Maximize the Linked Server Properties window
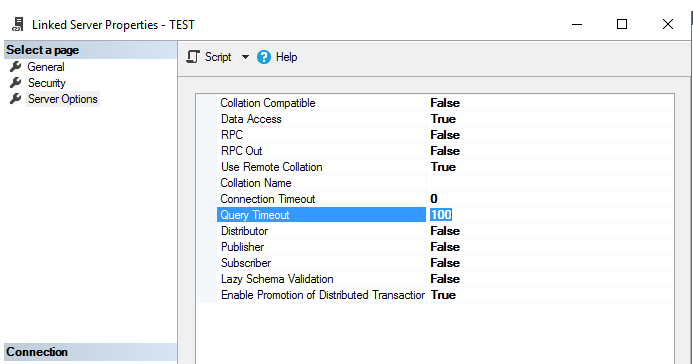 [622, 24]
